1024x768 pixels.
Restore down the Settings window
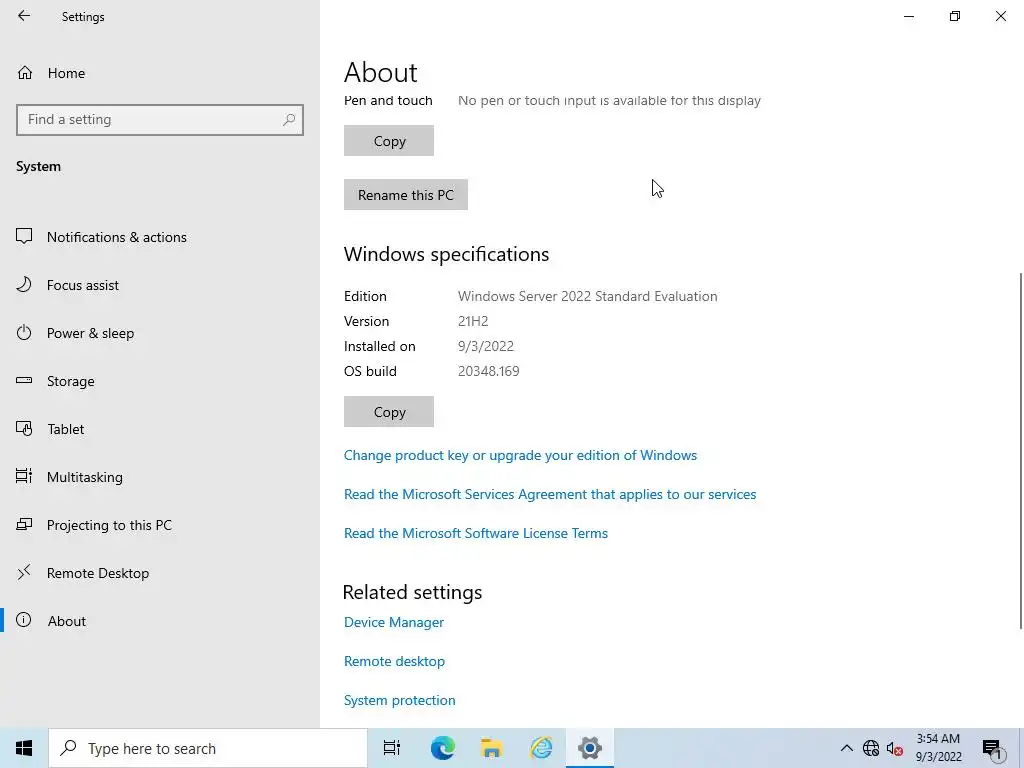point(955,16)
